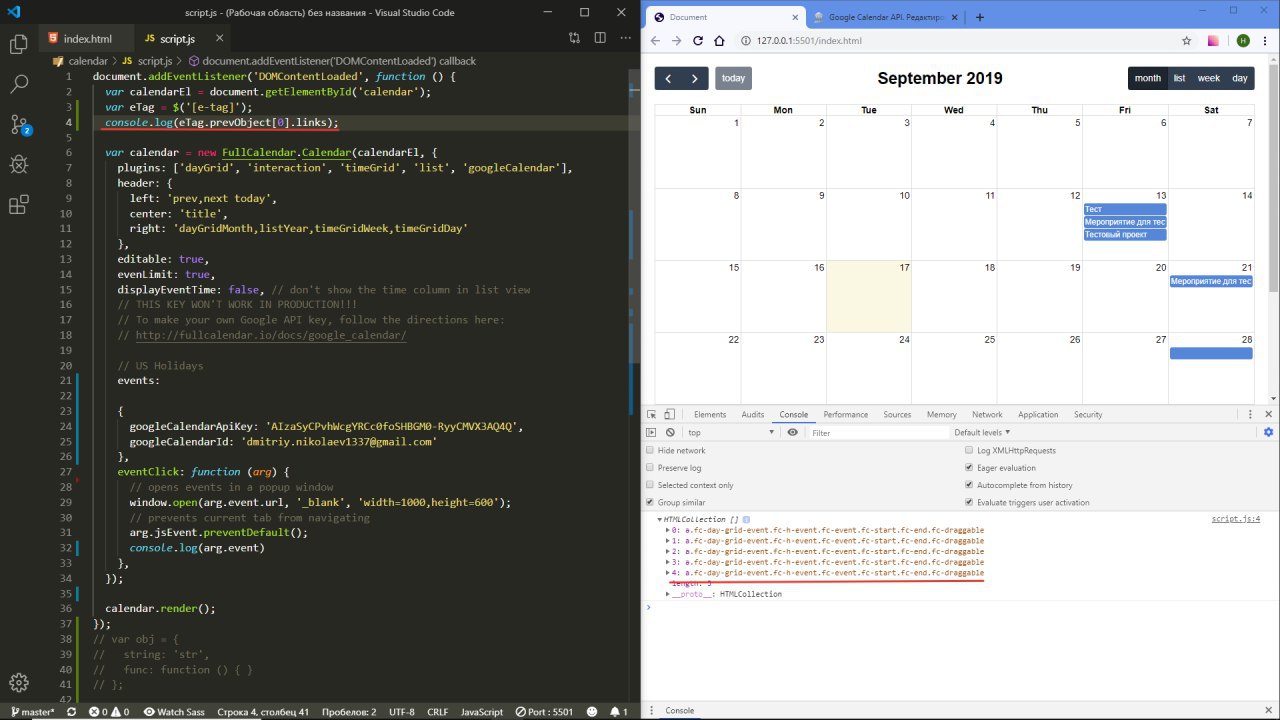This screenshot has width=1280, height=720.
Task: Open the Default levels dropdown
Action: coord(982,432)
